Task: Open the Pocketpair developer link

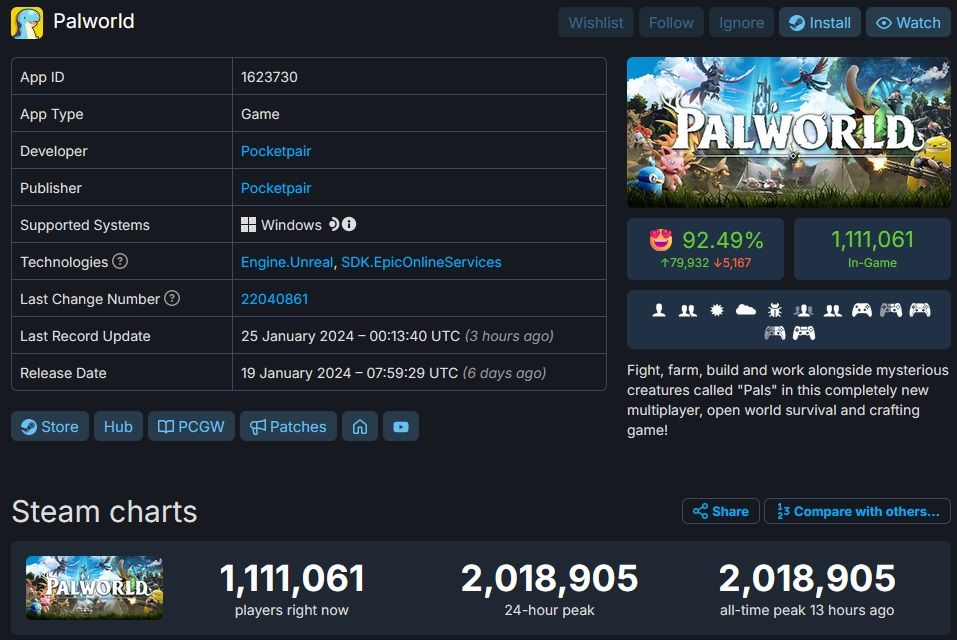Action: (x=276, y=150)
